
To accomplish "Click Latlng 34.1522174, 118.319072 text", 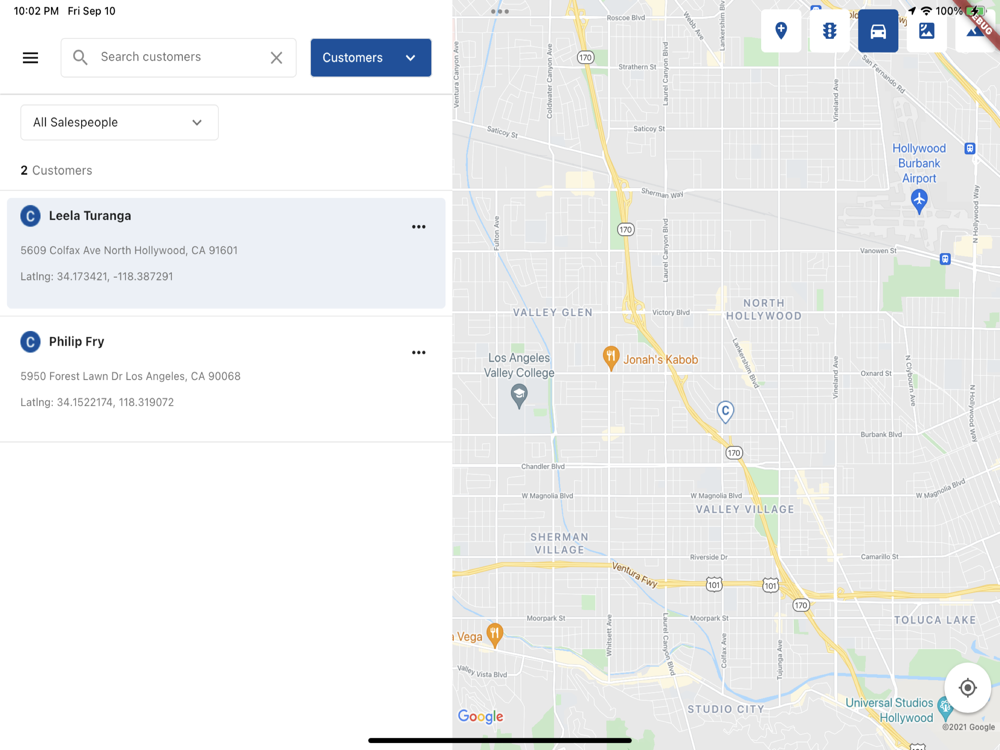I will click(x=97, y=402).
